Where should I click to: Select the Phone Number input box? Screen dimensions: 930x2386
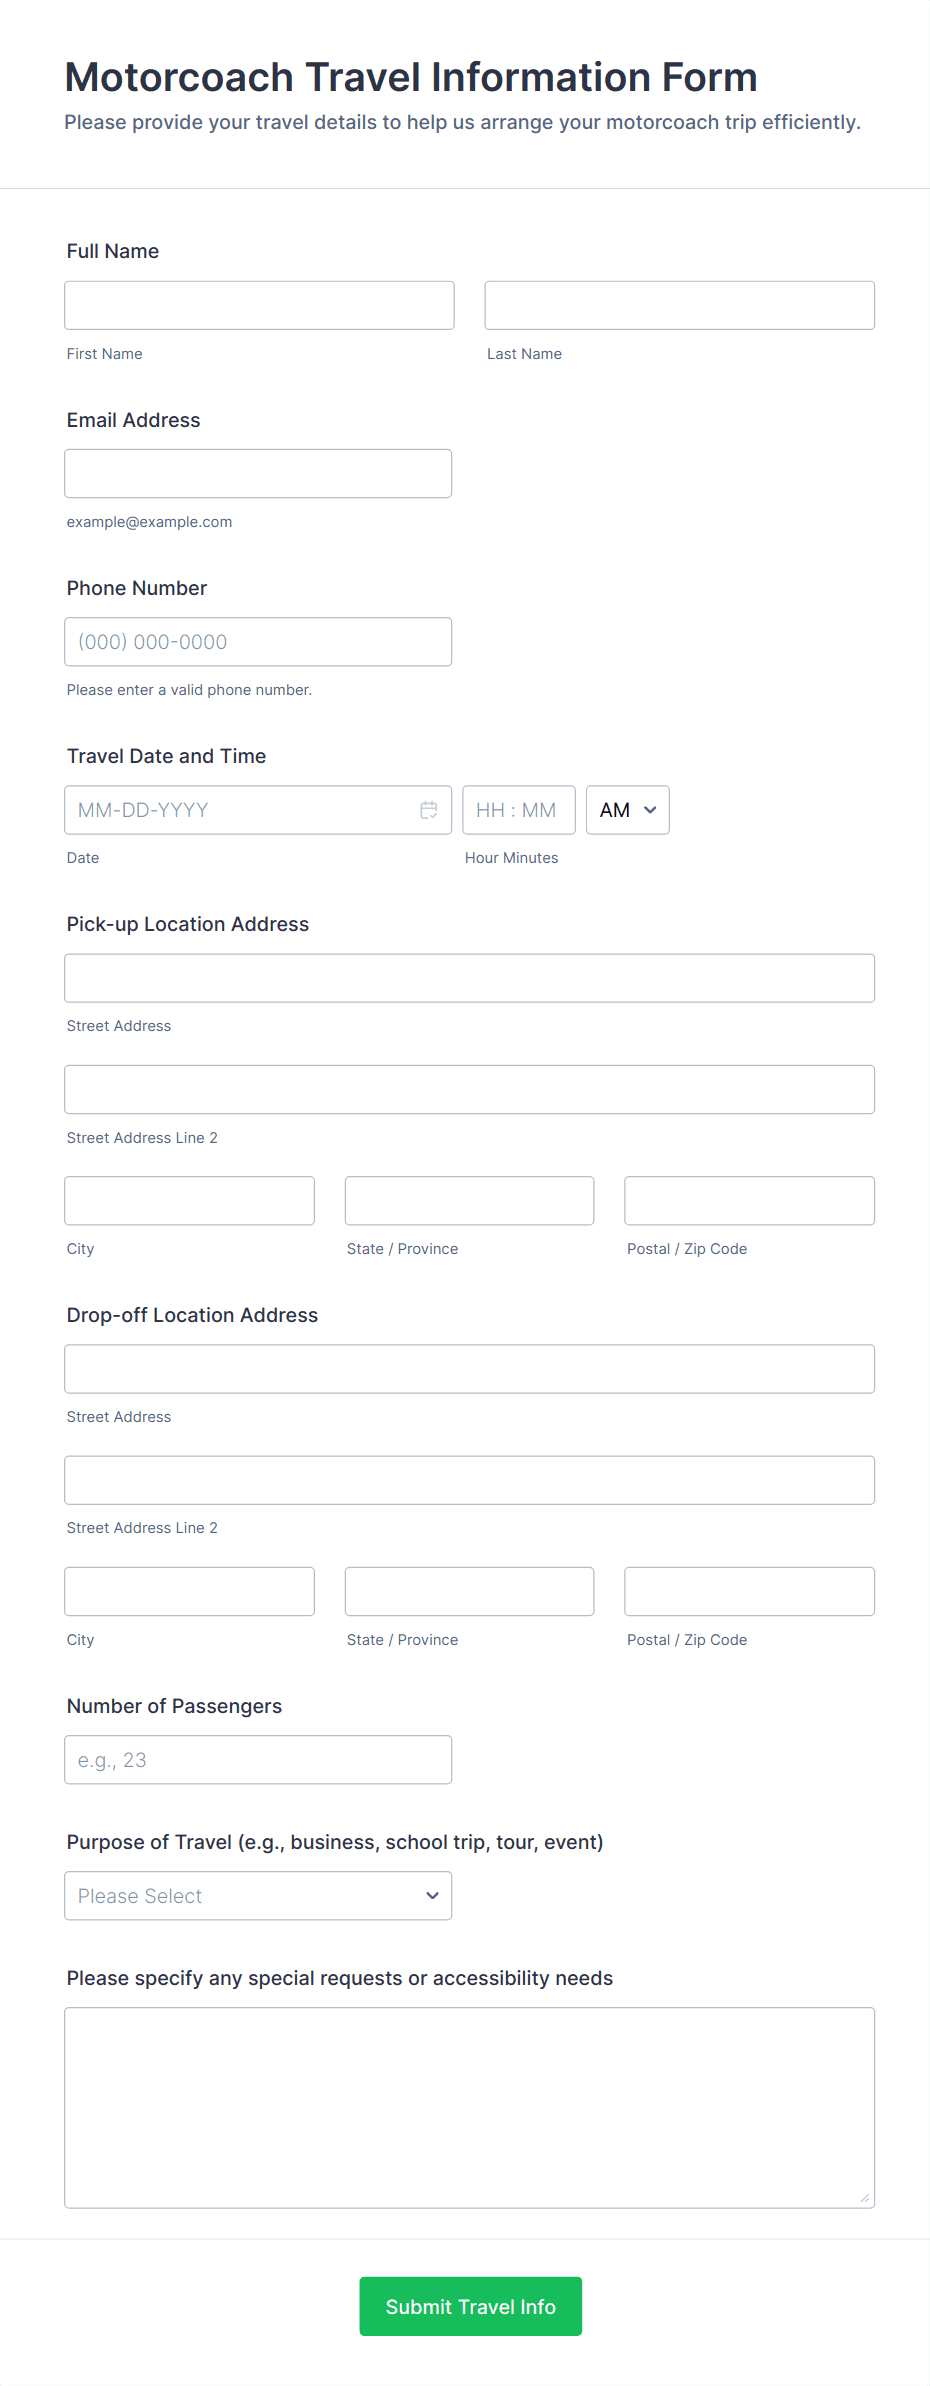(258, 642)
